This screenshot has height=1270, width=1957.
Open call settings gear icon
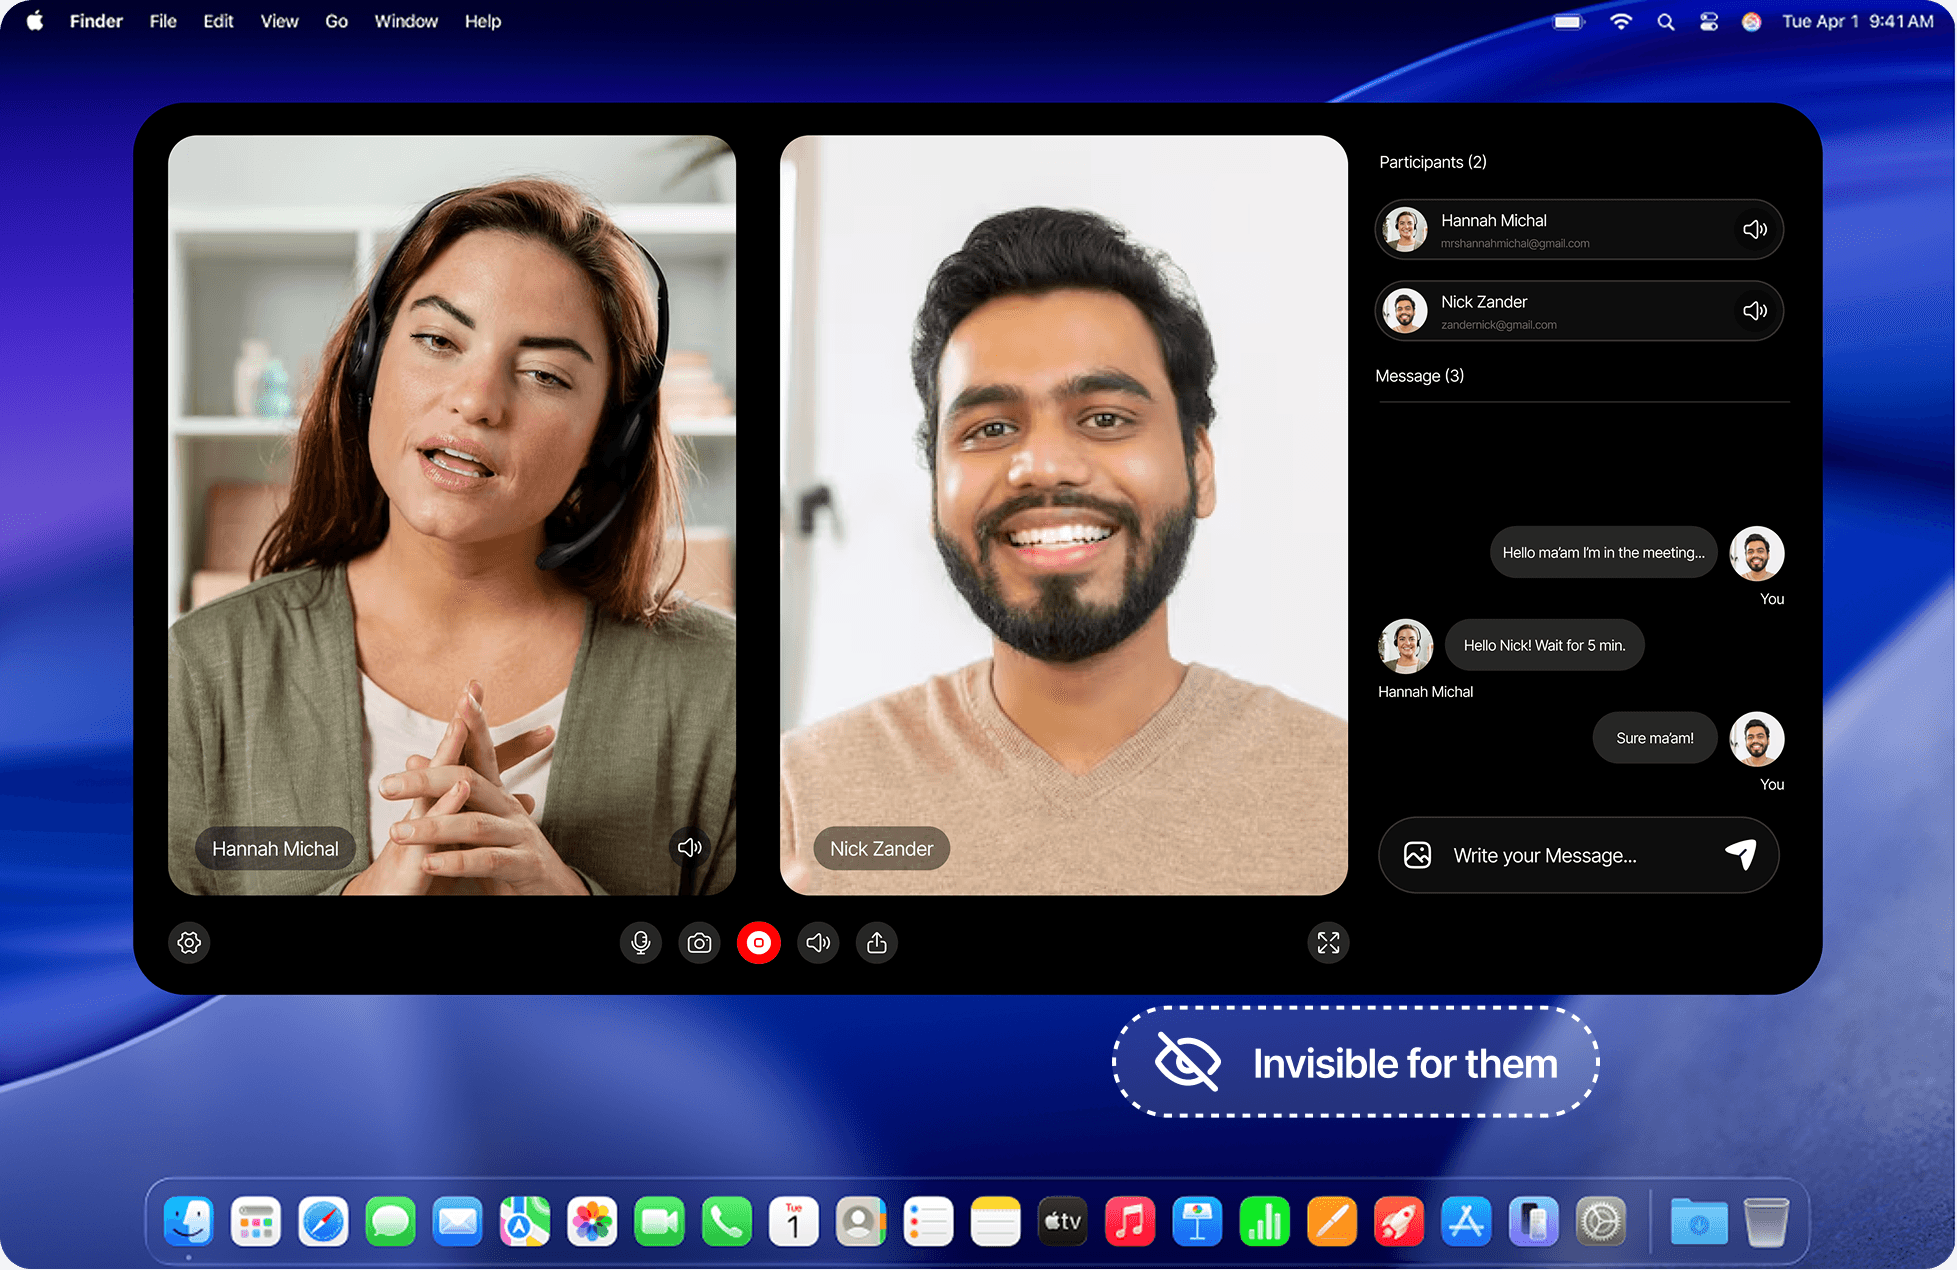(189, 942)
